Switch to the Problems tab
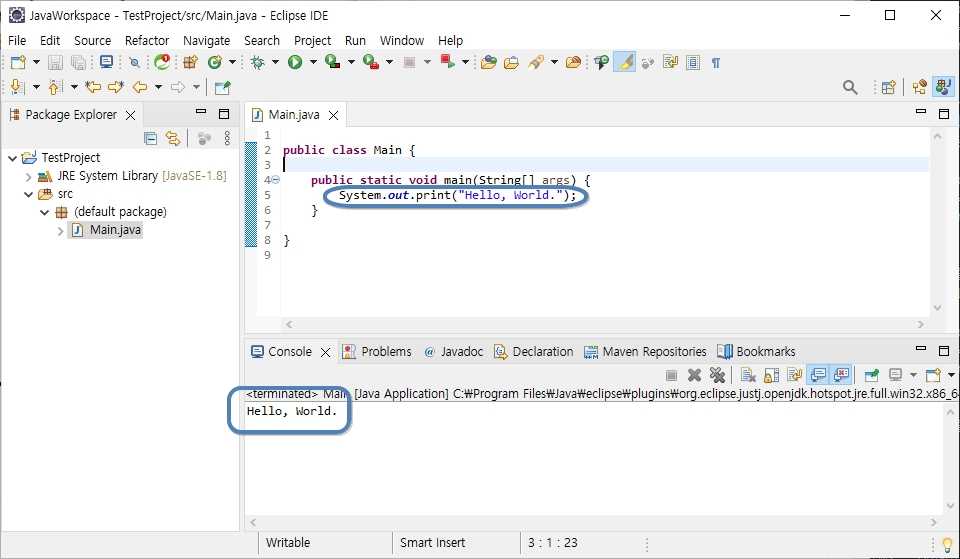 [x=377, y=351]
